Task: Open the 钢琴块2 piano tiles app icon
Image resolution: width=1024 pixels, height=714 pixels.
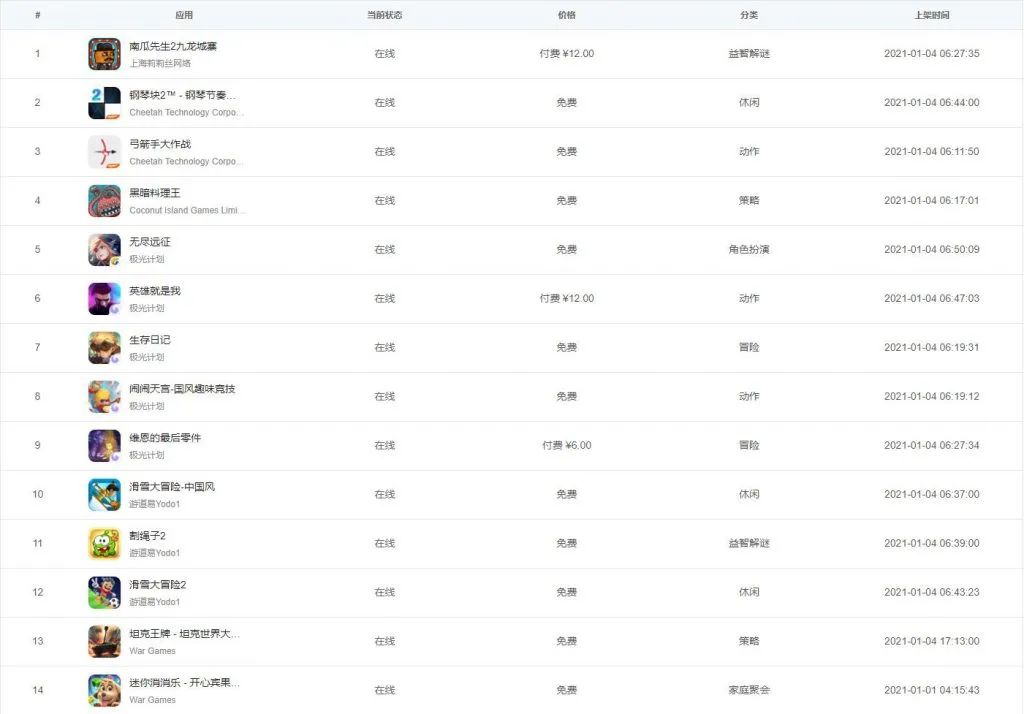Action: click(104, 103)
